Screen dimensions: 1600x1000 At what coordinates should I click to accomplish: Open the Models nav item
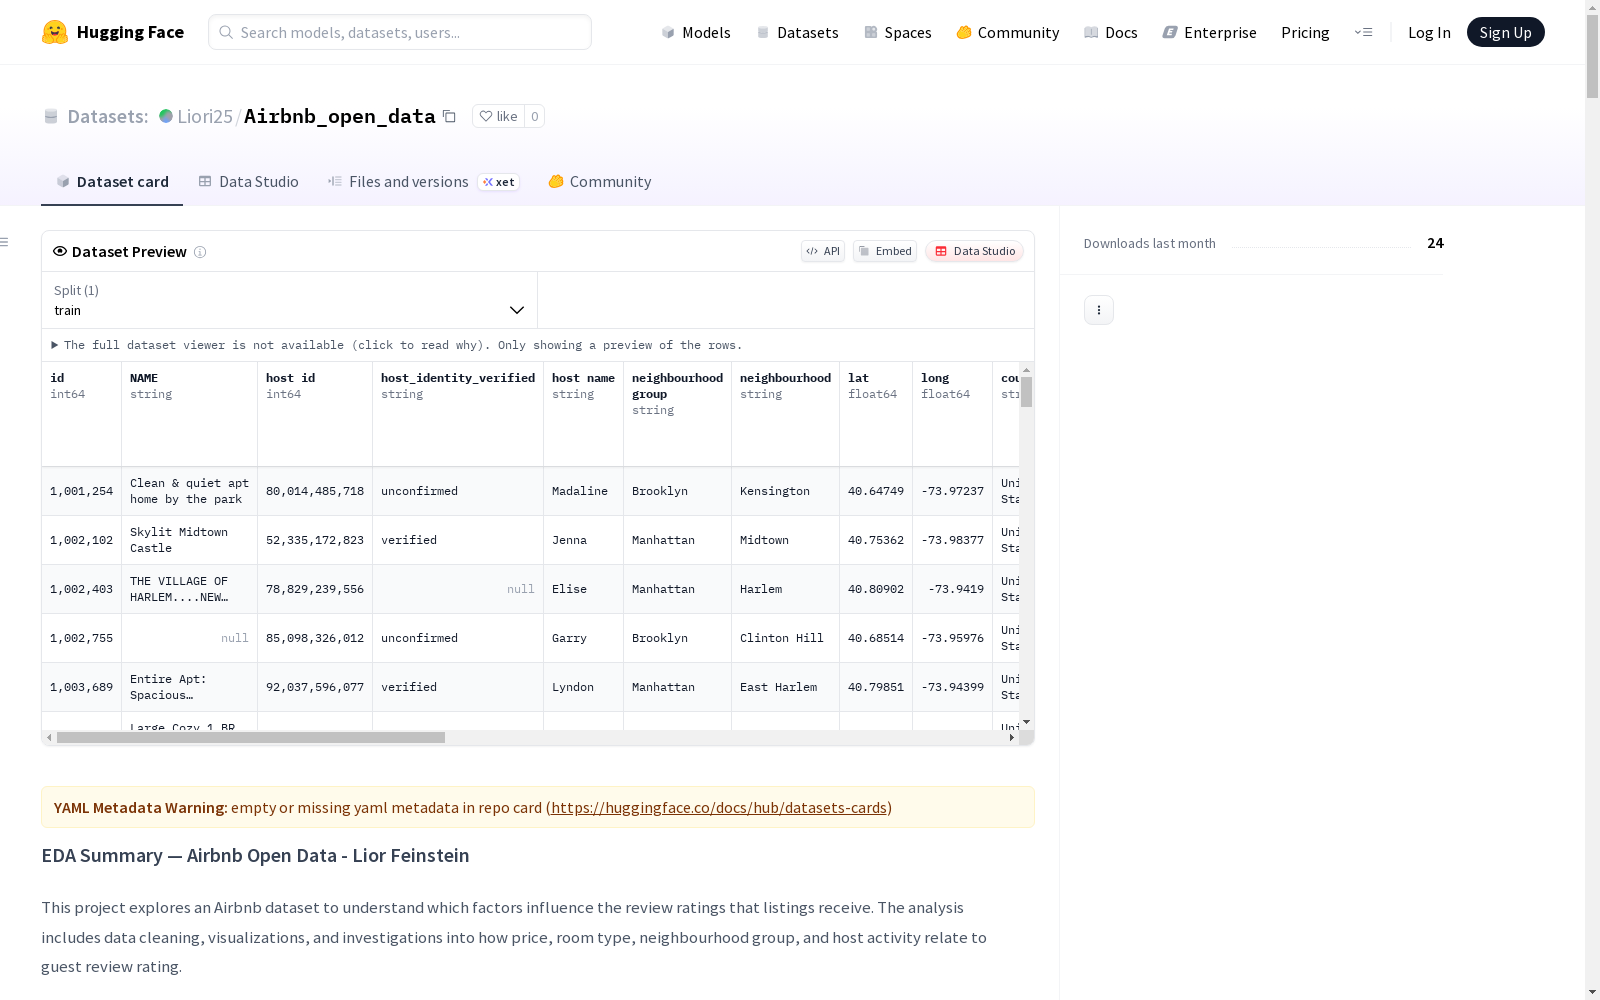[696, 32]
